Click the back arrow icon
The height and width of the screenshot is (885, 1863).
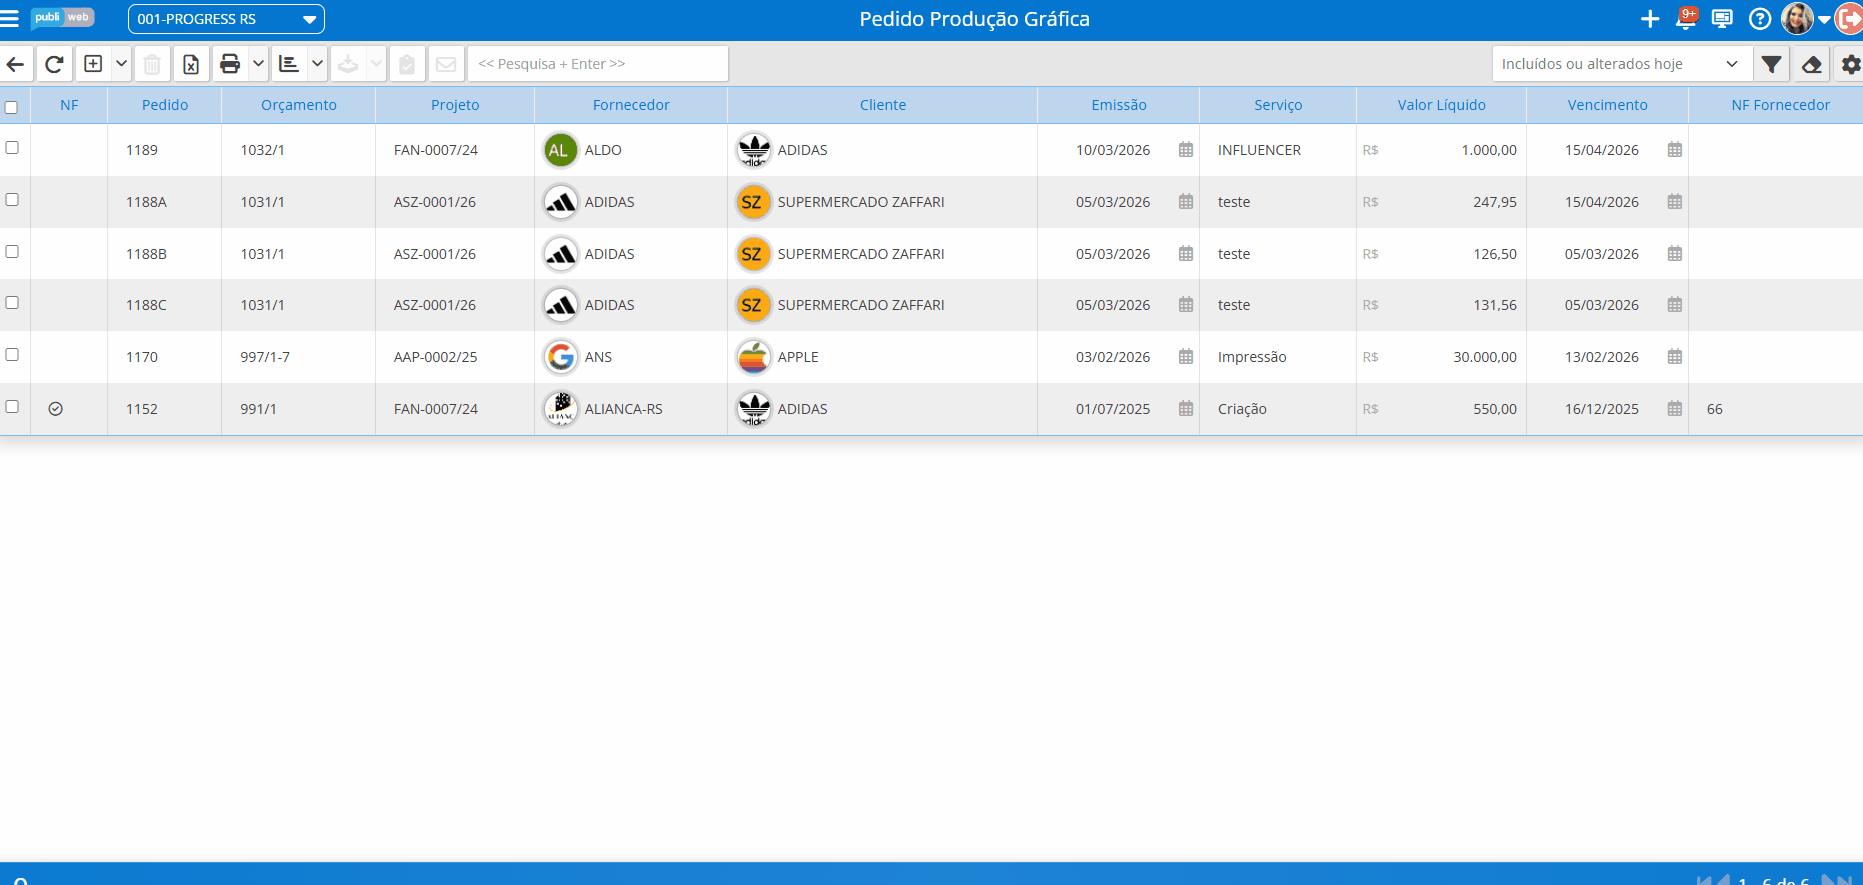(x=16, y=64)
